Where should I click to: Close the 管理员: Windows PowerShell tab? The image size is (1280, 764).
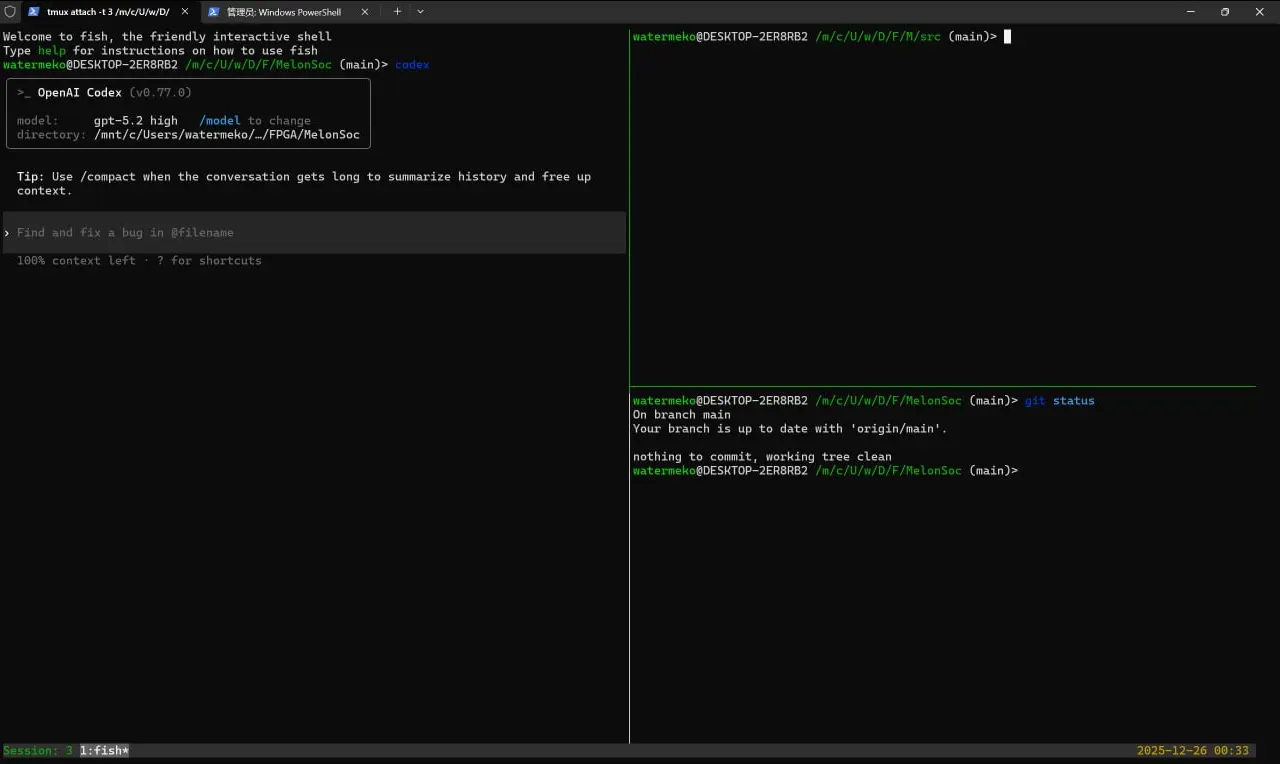click(x=365, y=12)
